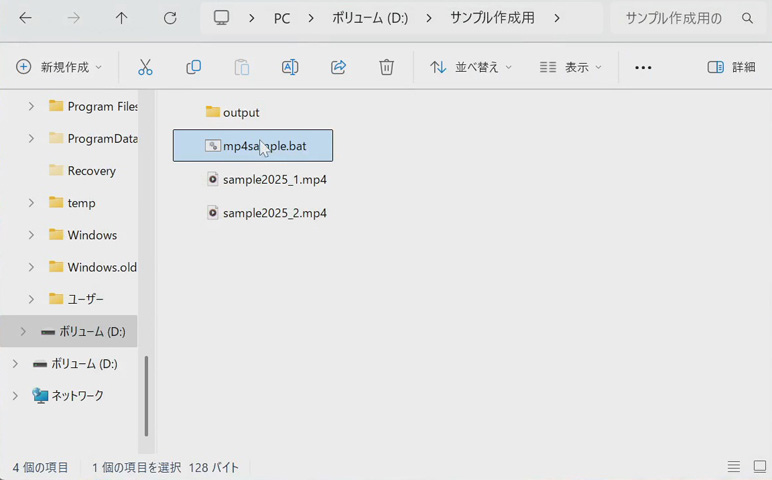The image size is (772, 480).
Task: Click the Copy icon in toolbar
Action: coord(193,67)
